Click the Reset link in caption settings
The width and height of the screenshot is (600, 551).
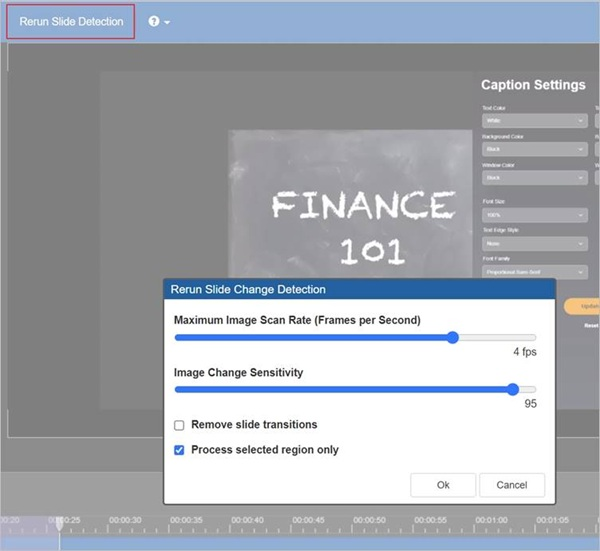point(591,325)
